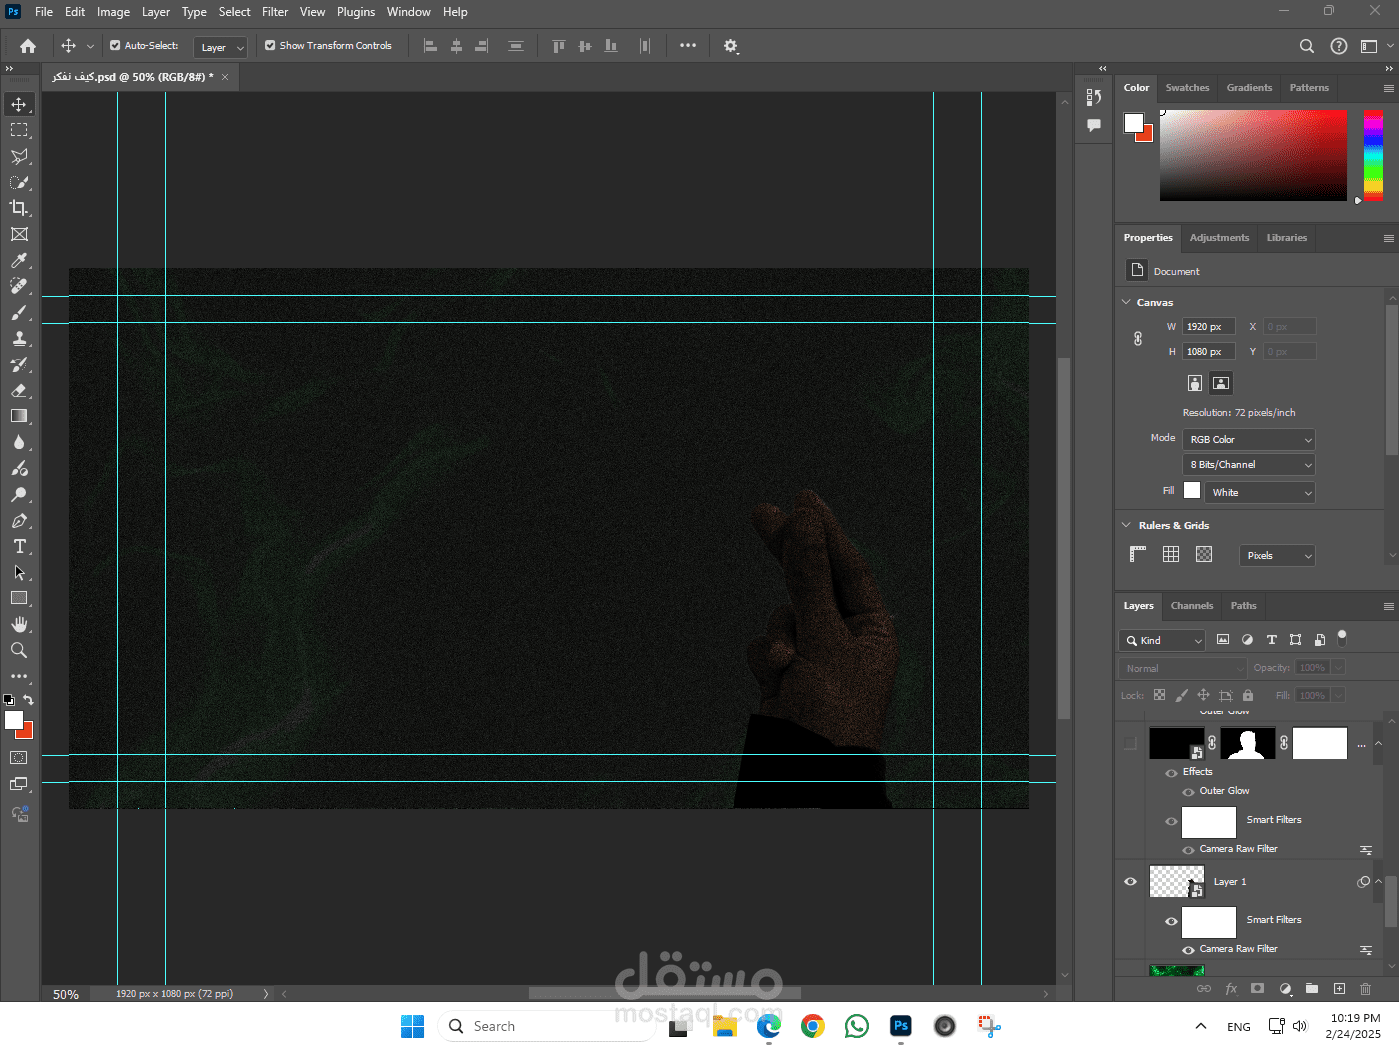
Task: Select the Polygonal Lasso tool
Action: tap(19, 156)
